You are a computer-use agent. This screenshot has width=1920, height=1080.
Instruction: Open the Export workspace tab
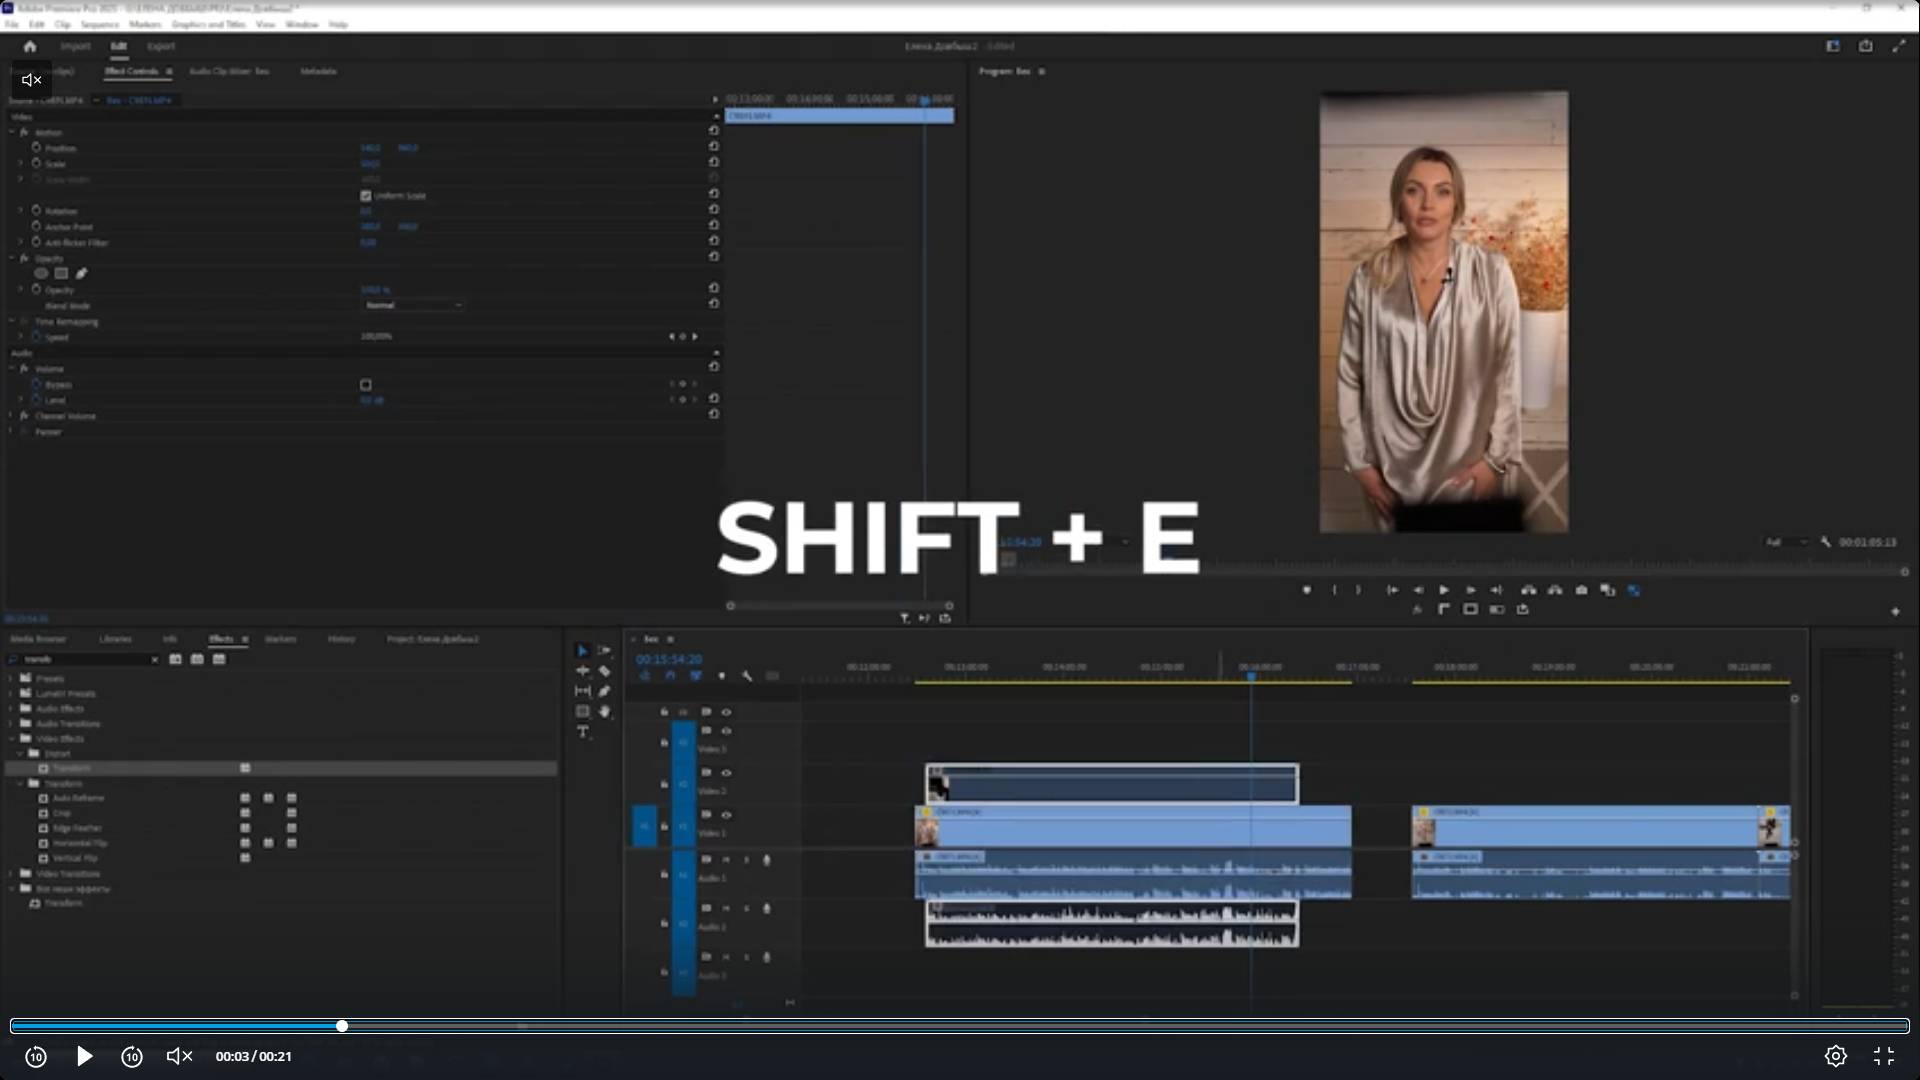click(x=161, y=46)
